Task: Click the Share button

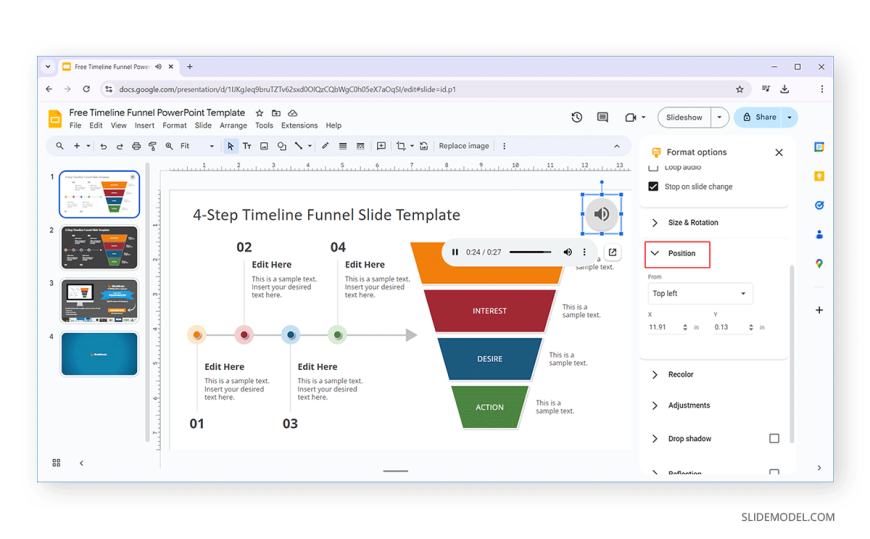Action: tap(759, 118)
